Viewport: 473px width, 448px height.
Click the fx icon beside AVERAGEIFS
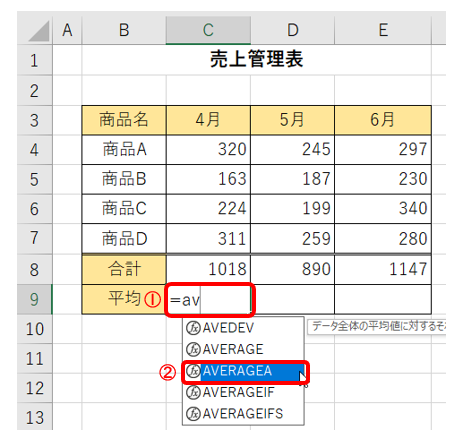[x=193, y=414]
